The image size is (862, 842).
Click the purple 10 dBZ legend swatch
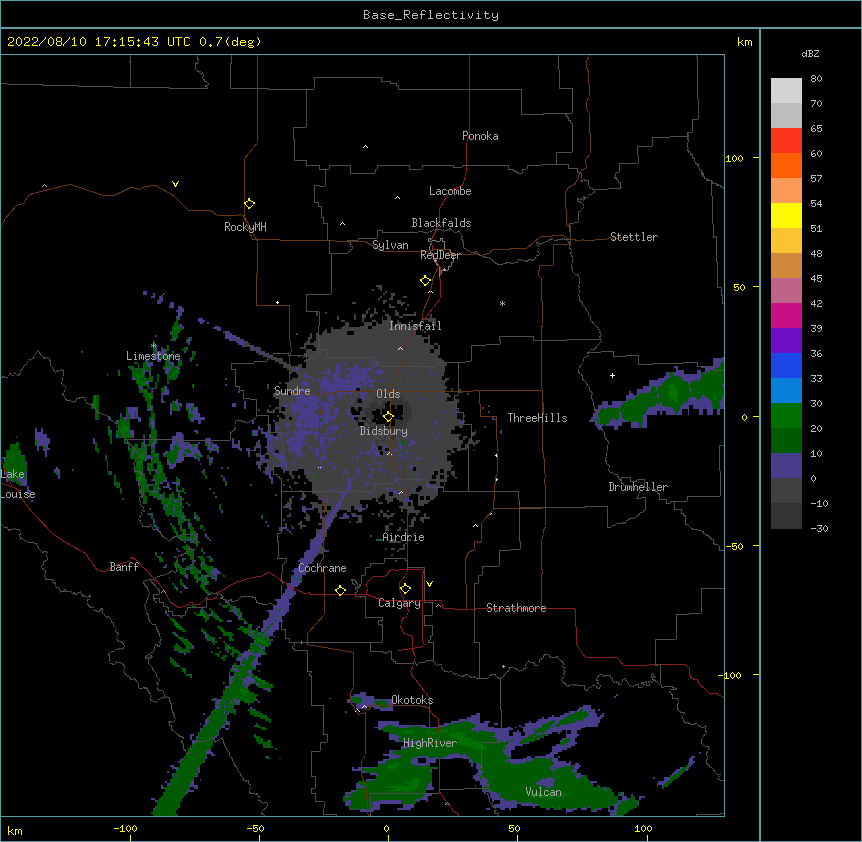[x=786, y=466]
